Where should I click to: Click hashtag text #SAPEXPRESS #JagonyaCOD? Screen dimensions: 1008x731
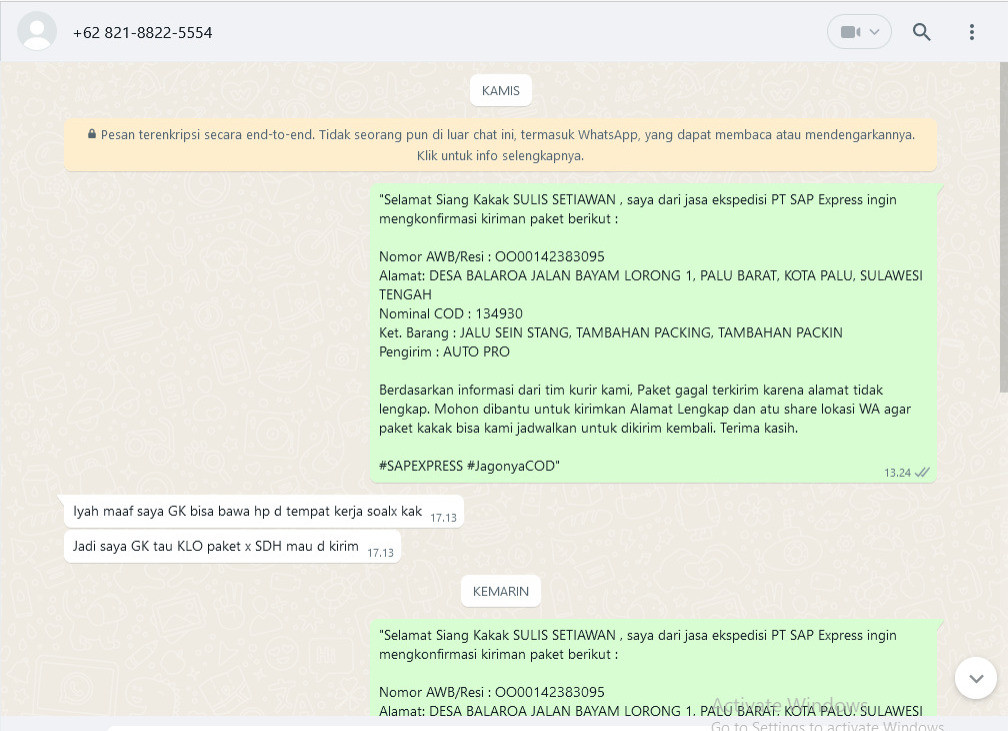[469, 466]
